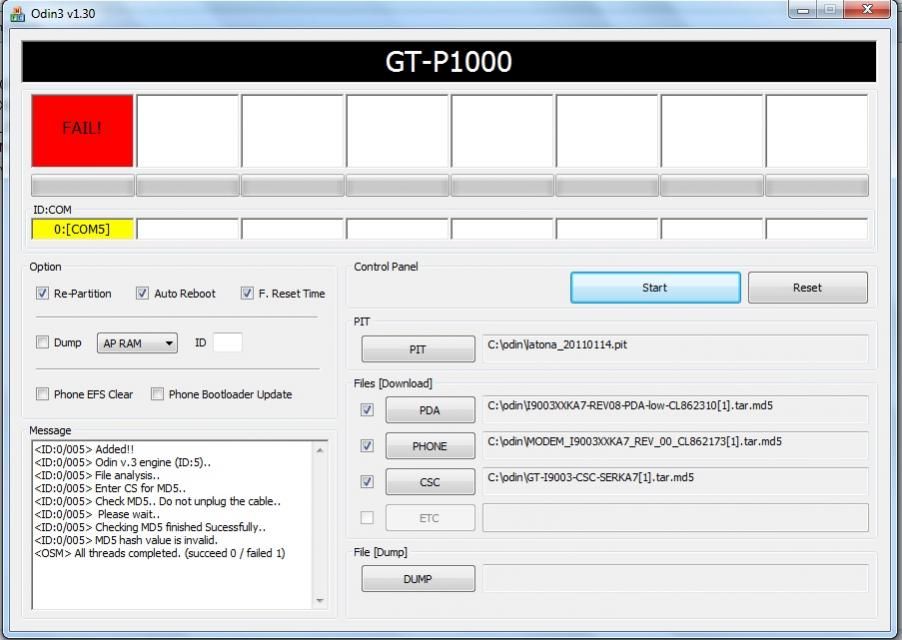Viewport: 902px width, 640px height.
Task: Click the Odin3 app icon in title bar
Action: (17, 14)
